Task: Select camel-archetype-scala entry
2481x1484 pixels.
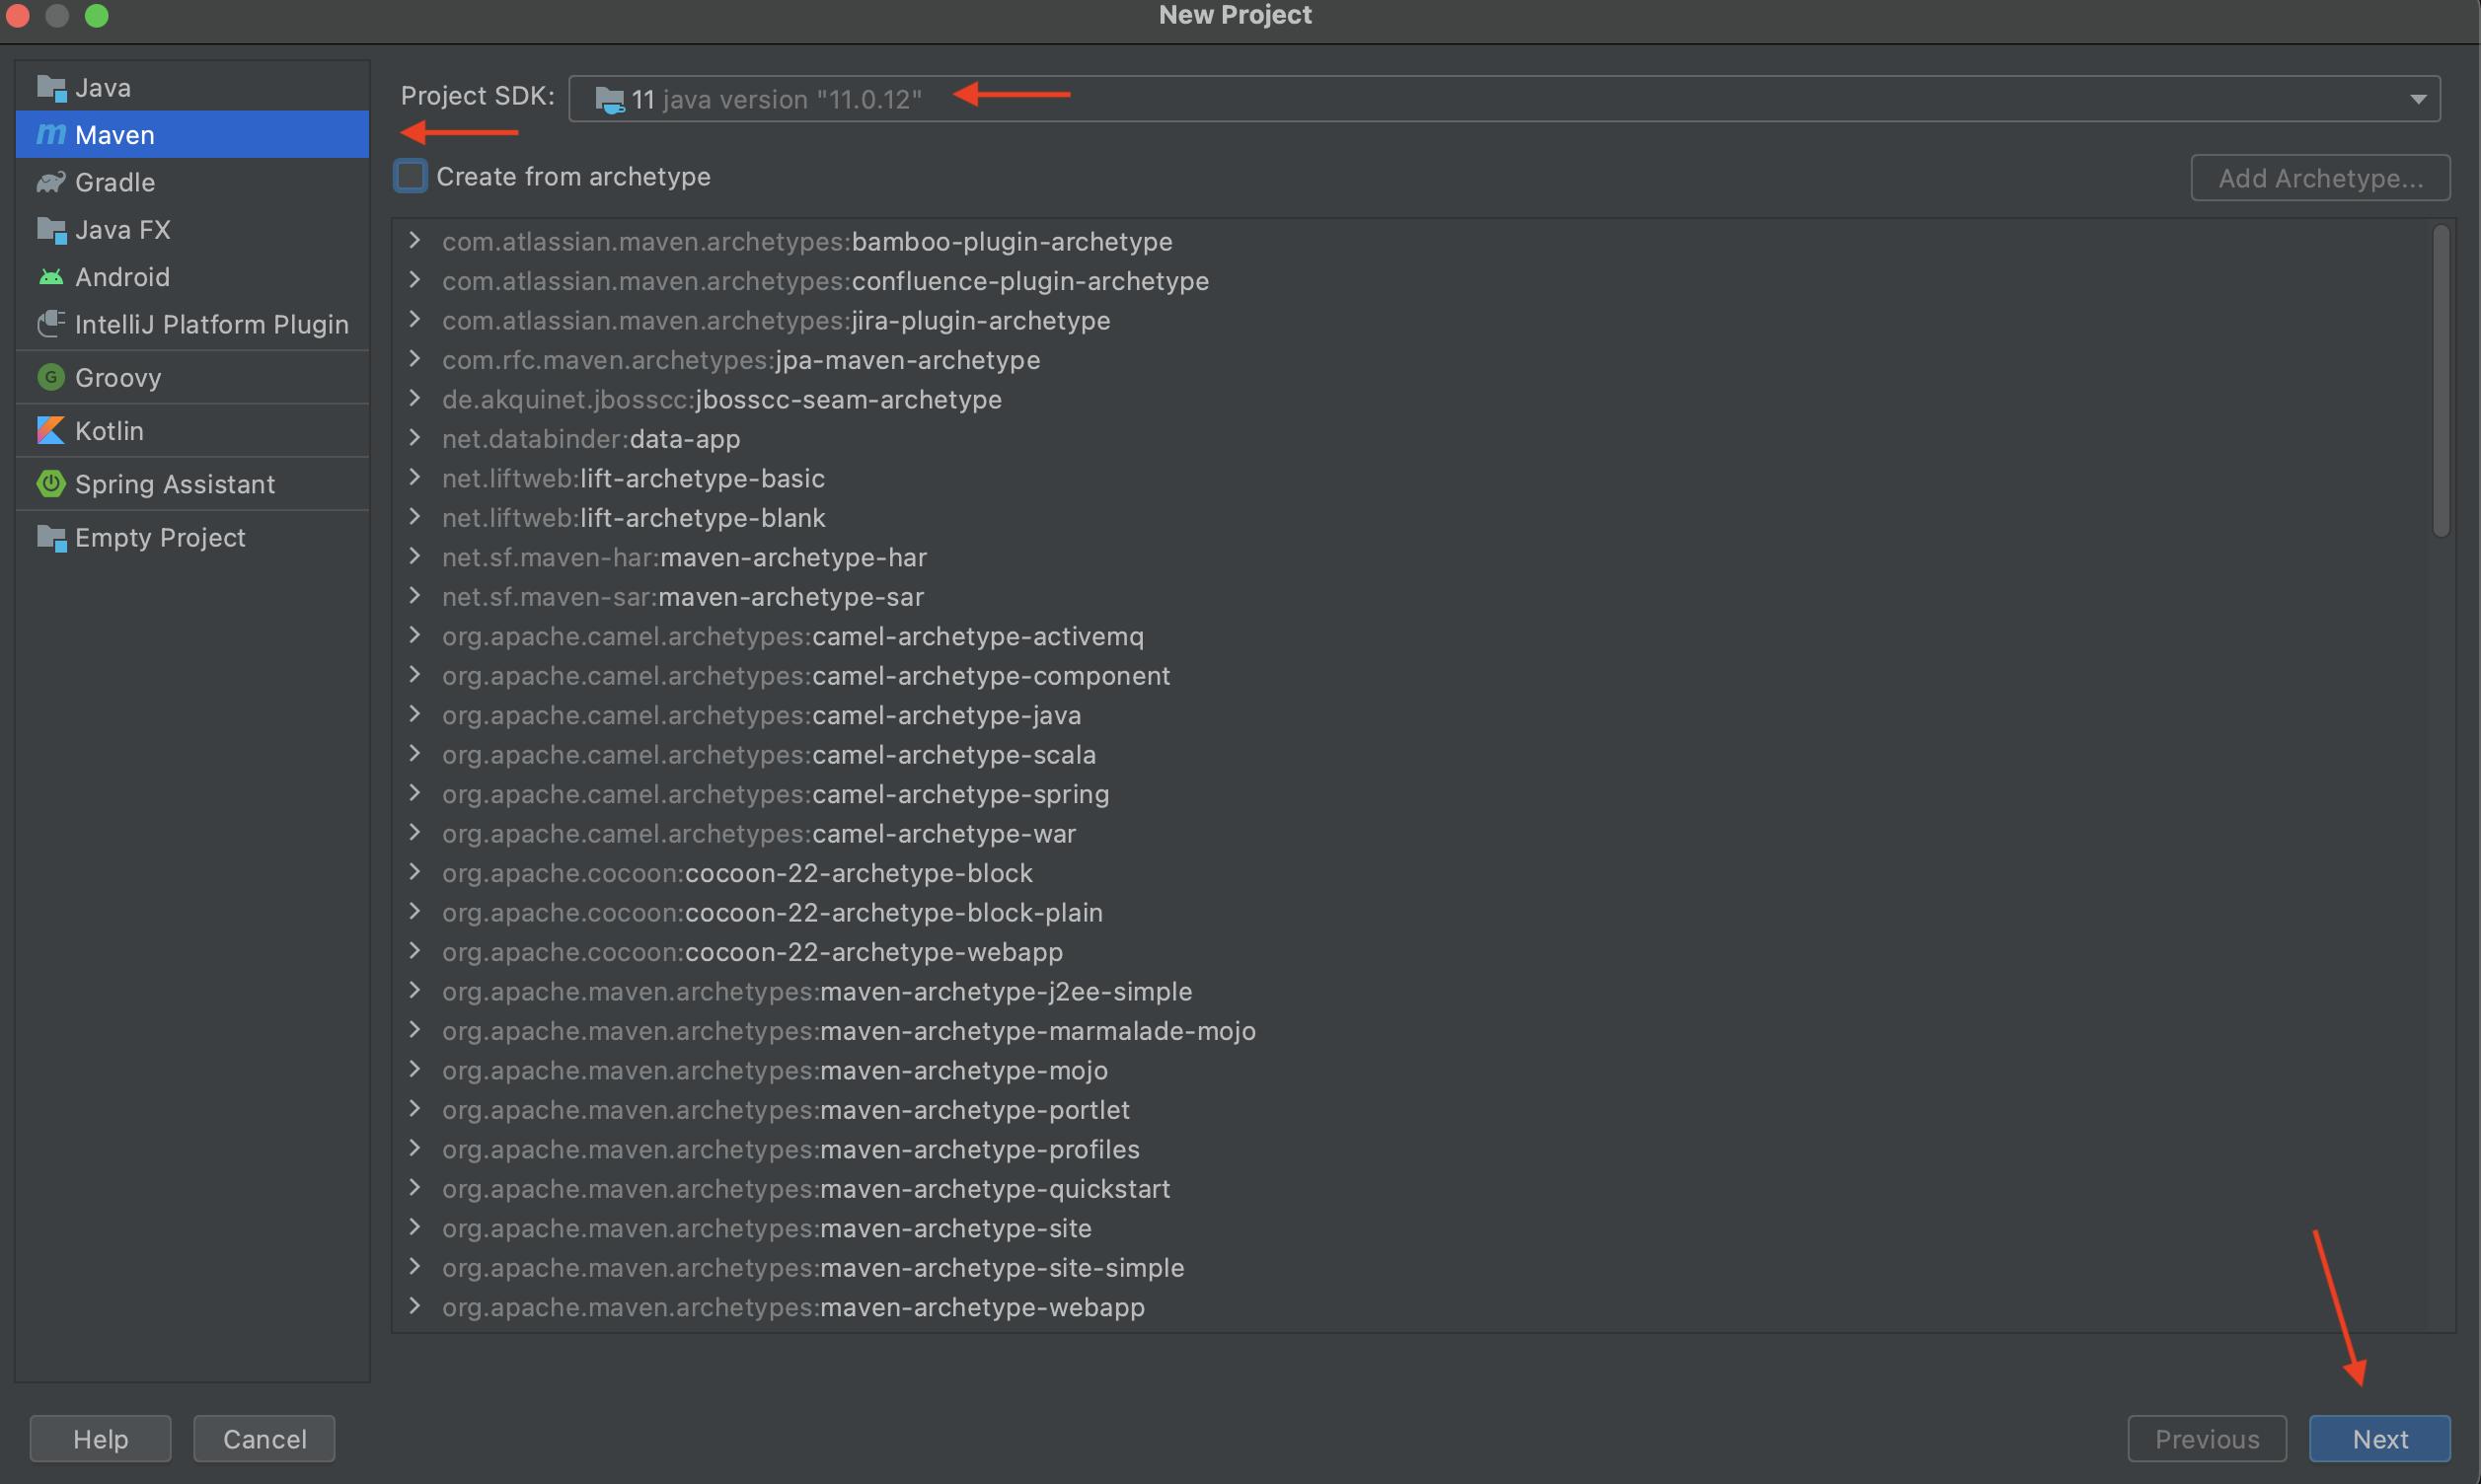Action: point(769,755)
